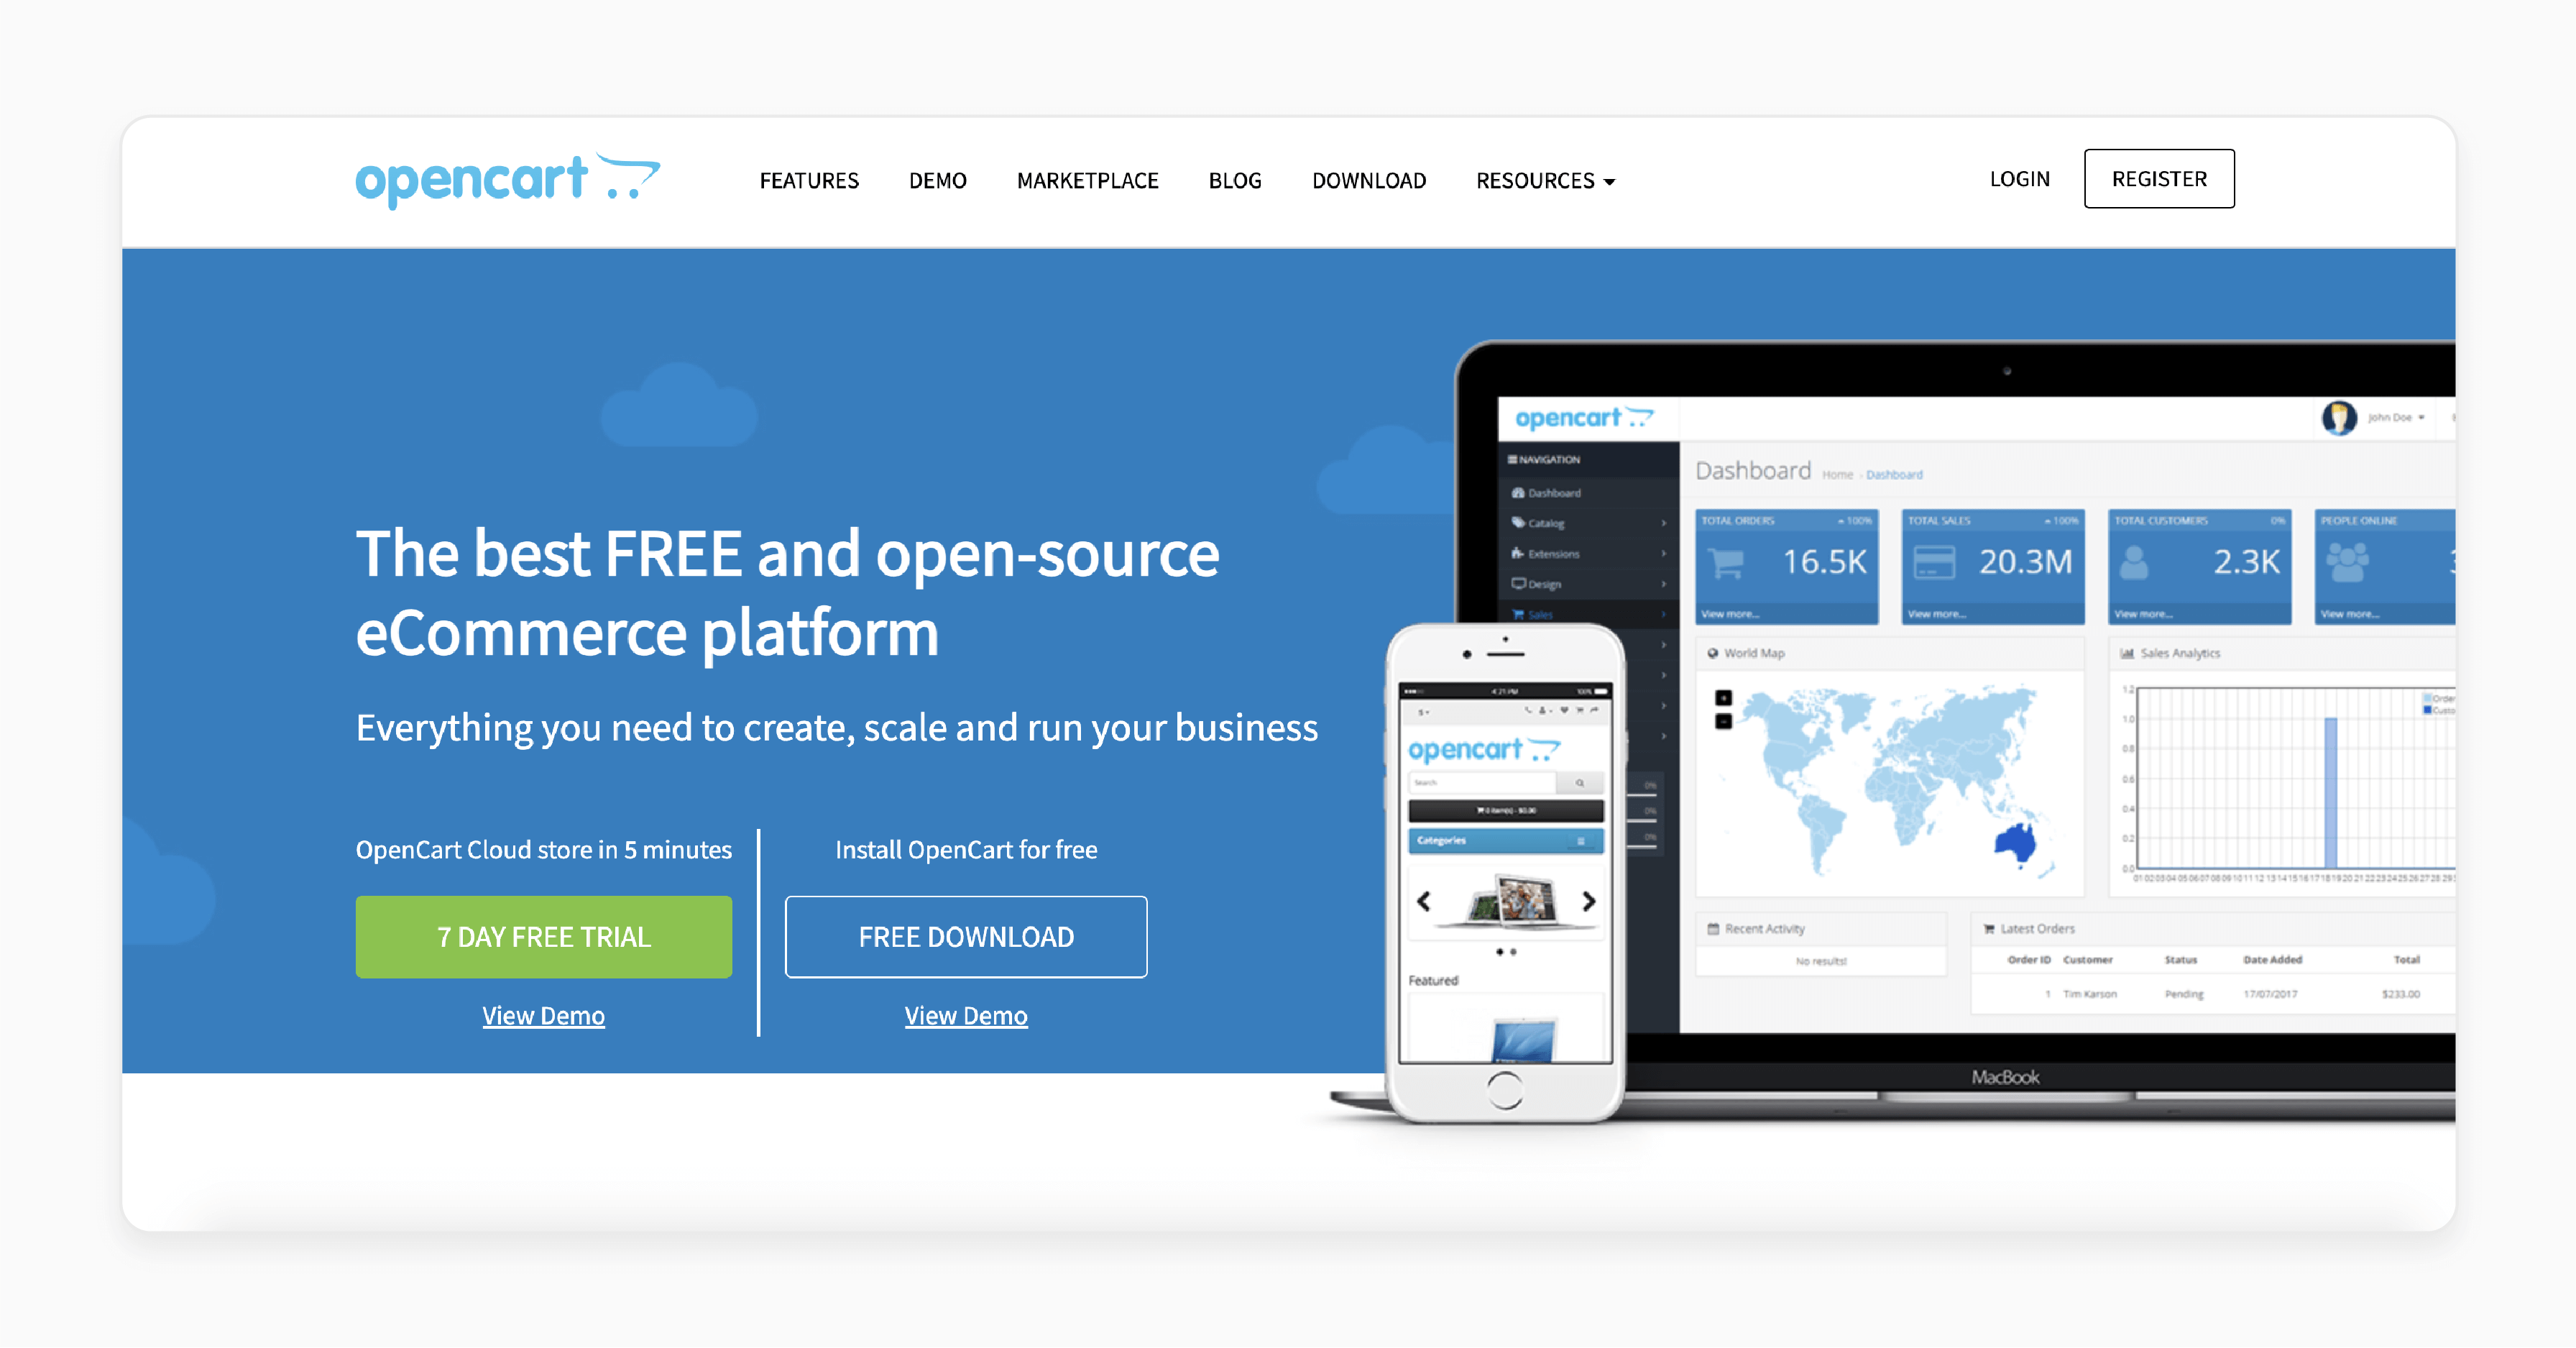Click the FREE DOWNLOAD button
Image resolution: width=2576 pixels, height=1348 pixels.
click(966, 935)
